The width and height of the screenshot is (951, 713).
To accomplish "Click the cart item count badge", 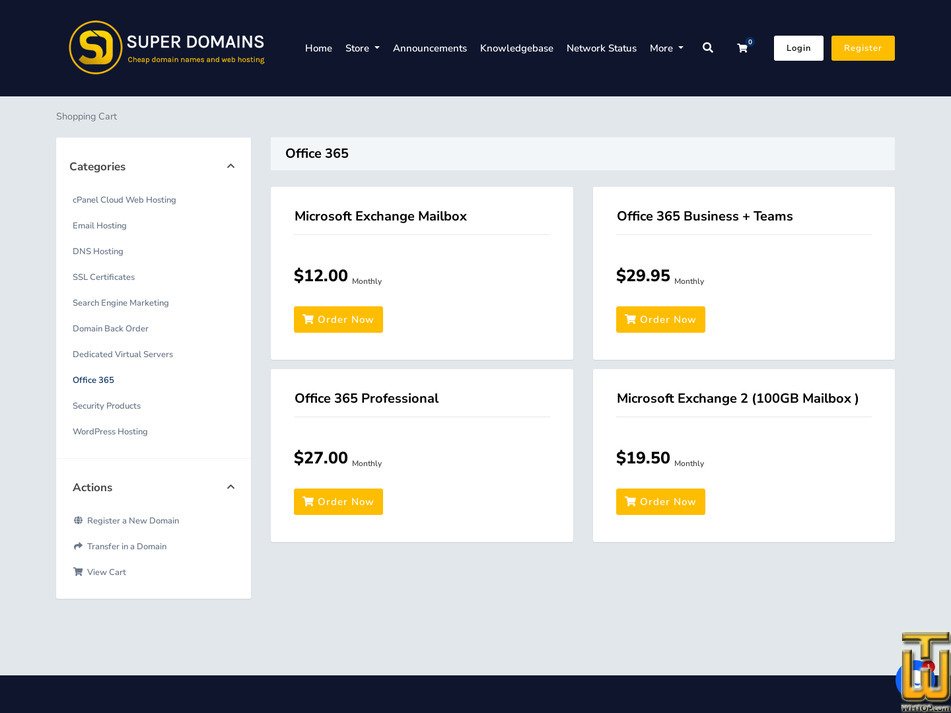I will coord(750,42).
